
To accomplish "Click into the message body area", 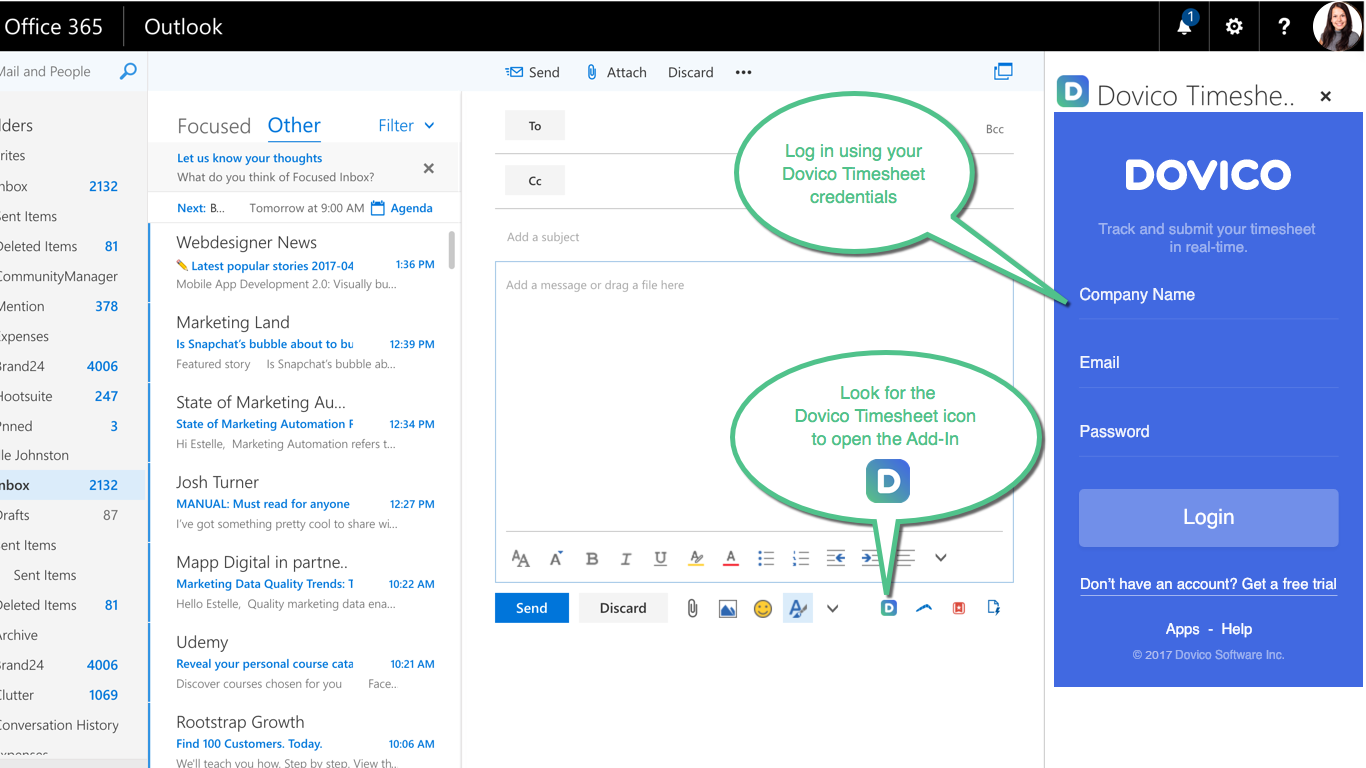I will pos(754,395).
